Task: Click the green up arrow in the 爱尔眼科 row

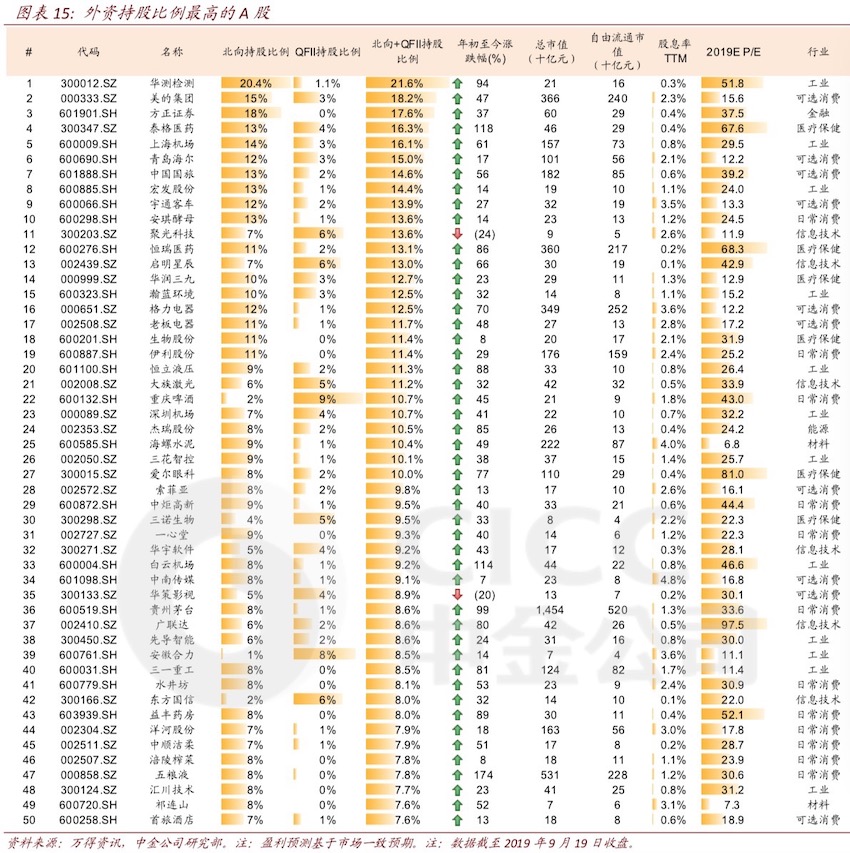Action: click(x=457, y=474)
